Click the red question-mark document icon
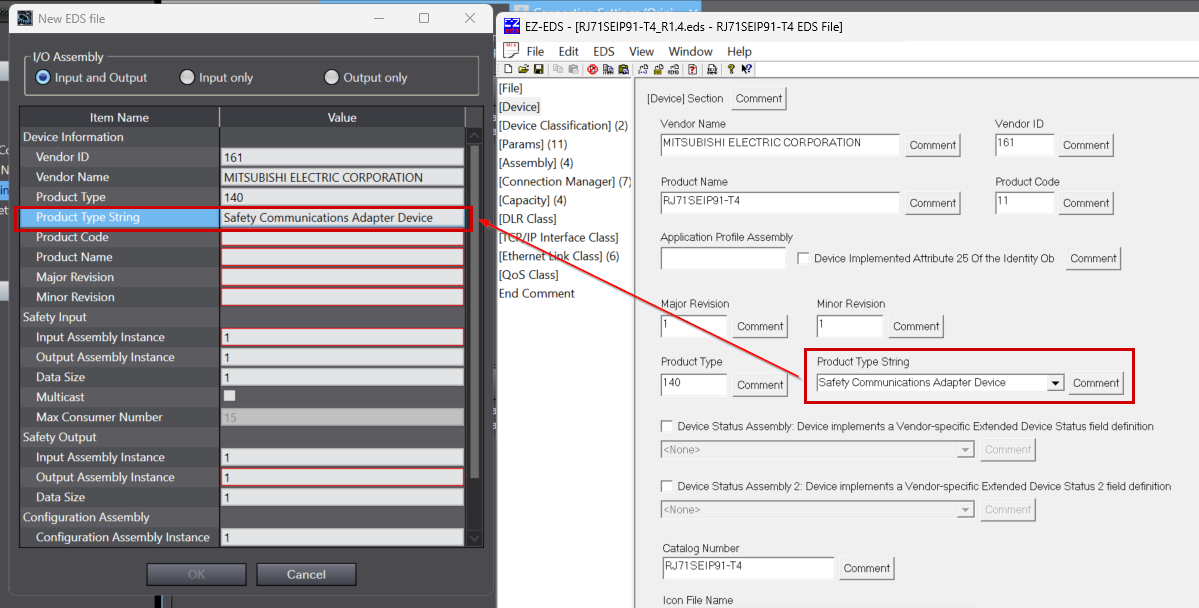This screenshot has width=1199, height=608. click(x=693, y=70)
